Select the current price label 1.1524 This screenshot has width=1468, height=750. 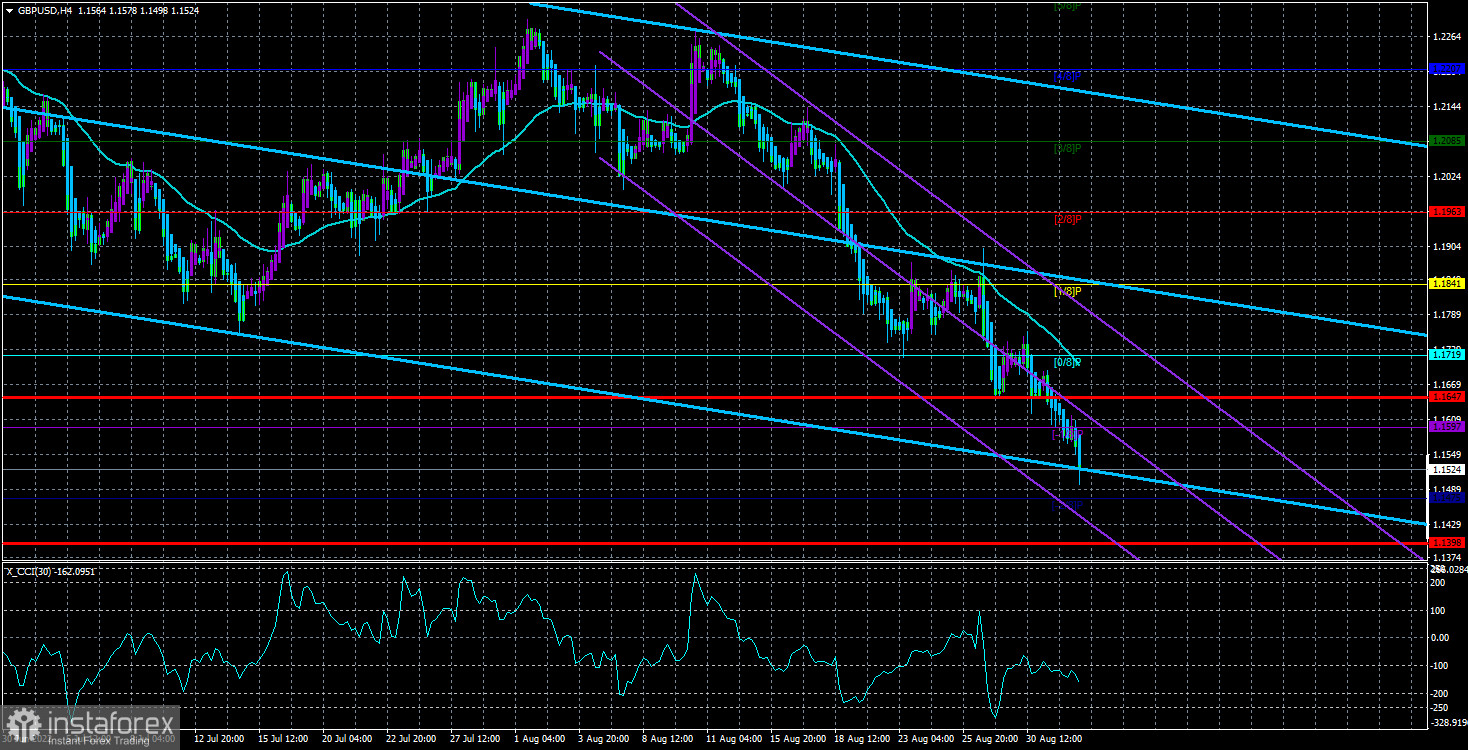(1448, 469)
